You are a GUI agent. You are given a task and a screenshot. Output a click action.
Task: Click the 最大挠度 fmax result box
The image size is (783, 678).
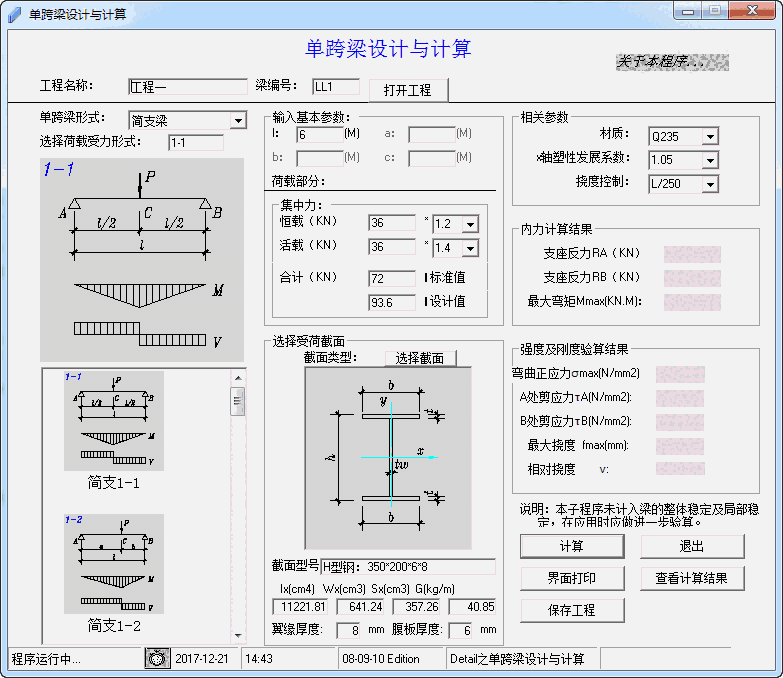click(680, 446)
